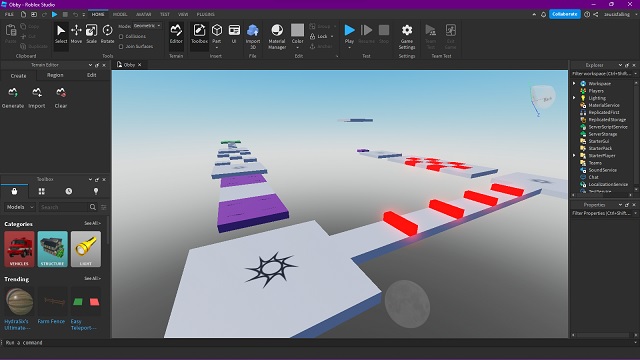Click the Stop test button

pos(384,34)
